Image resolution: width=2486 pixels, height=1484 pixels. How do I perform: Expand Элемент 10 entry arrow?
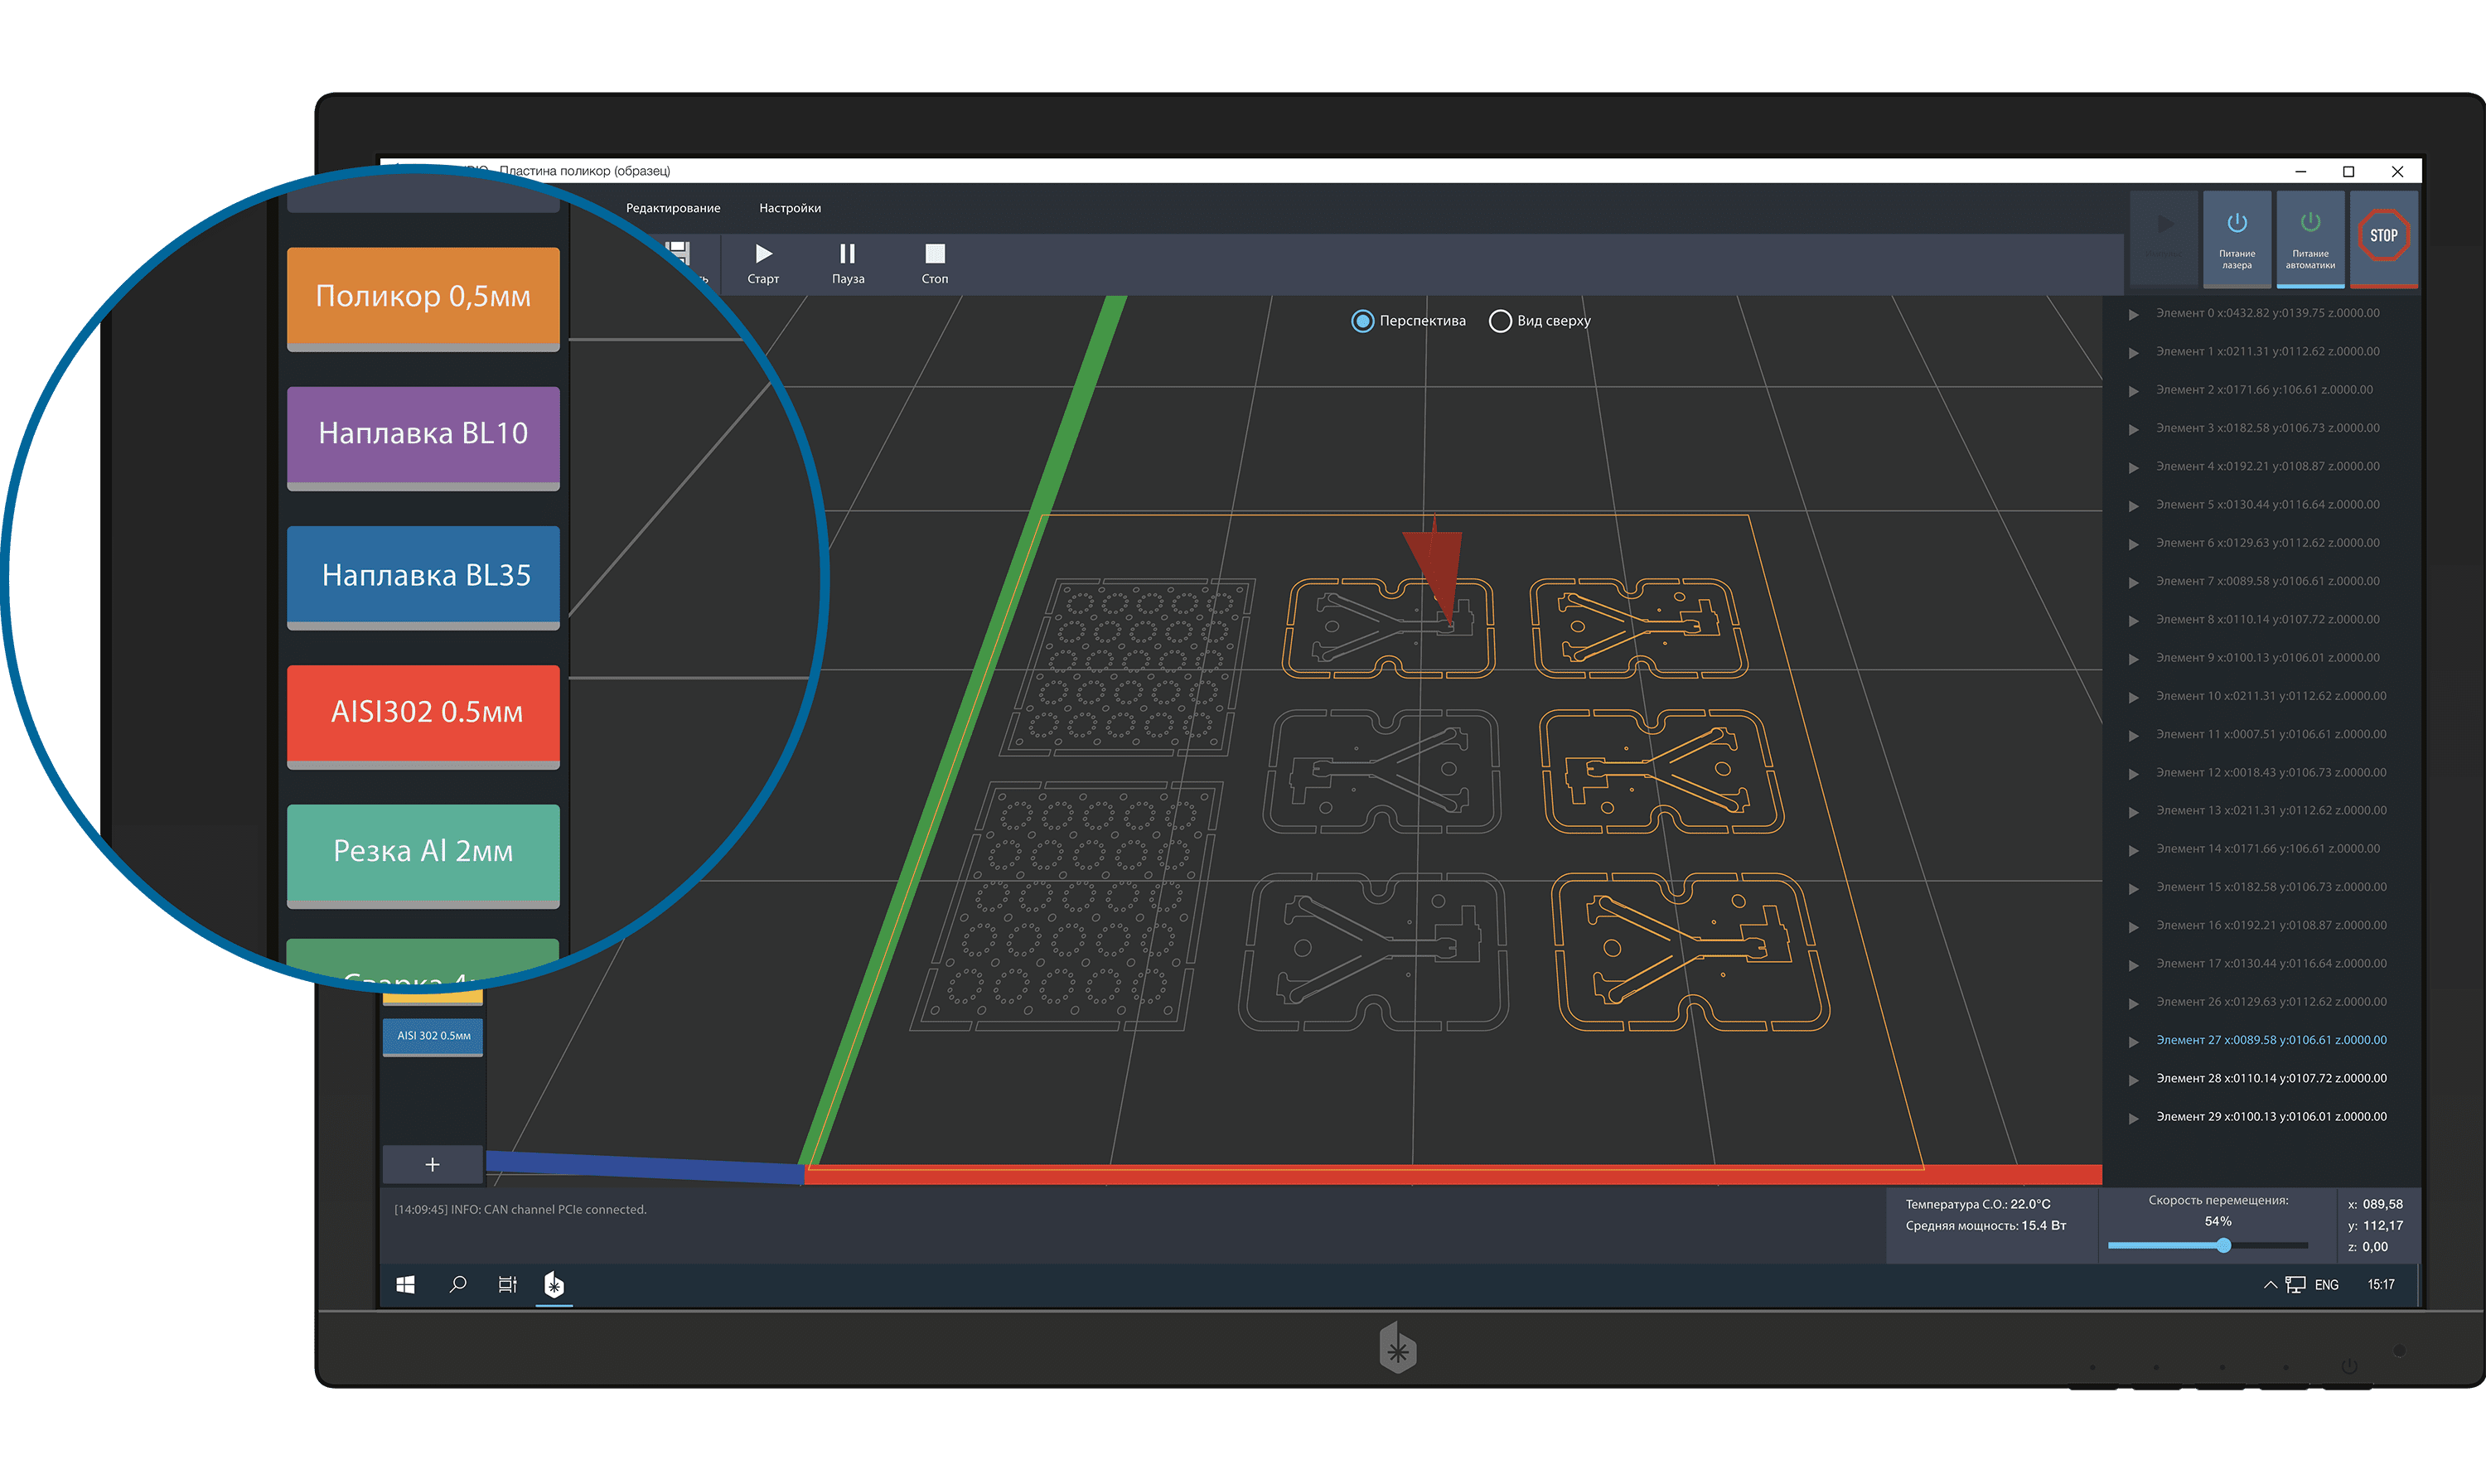pyautogui.click(x=2133, y=697)
